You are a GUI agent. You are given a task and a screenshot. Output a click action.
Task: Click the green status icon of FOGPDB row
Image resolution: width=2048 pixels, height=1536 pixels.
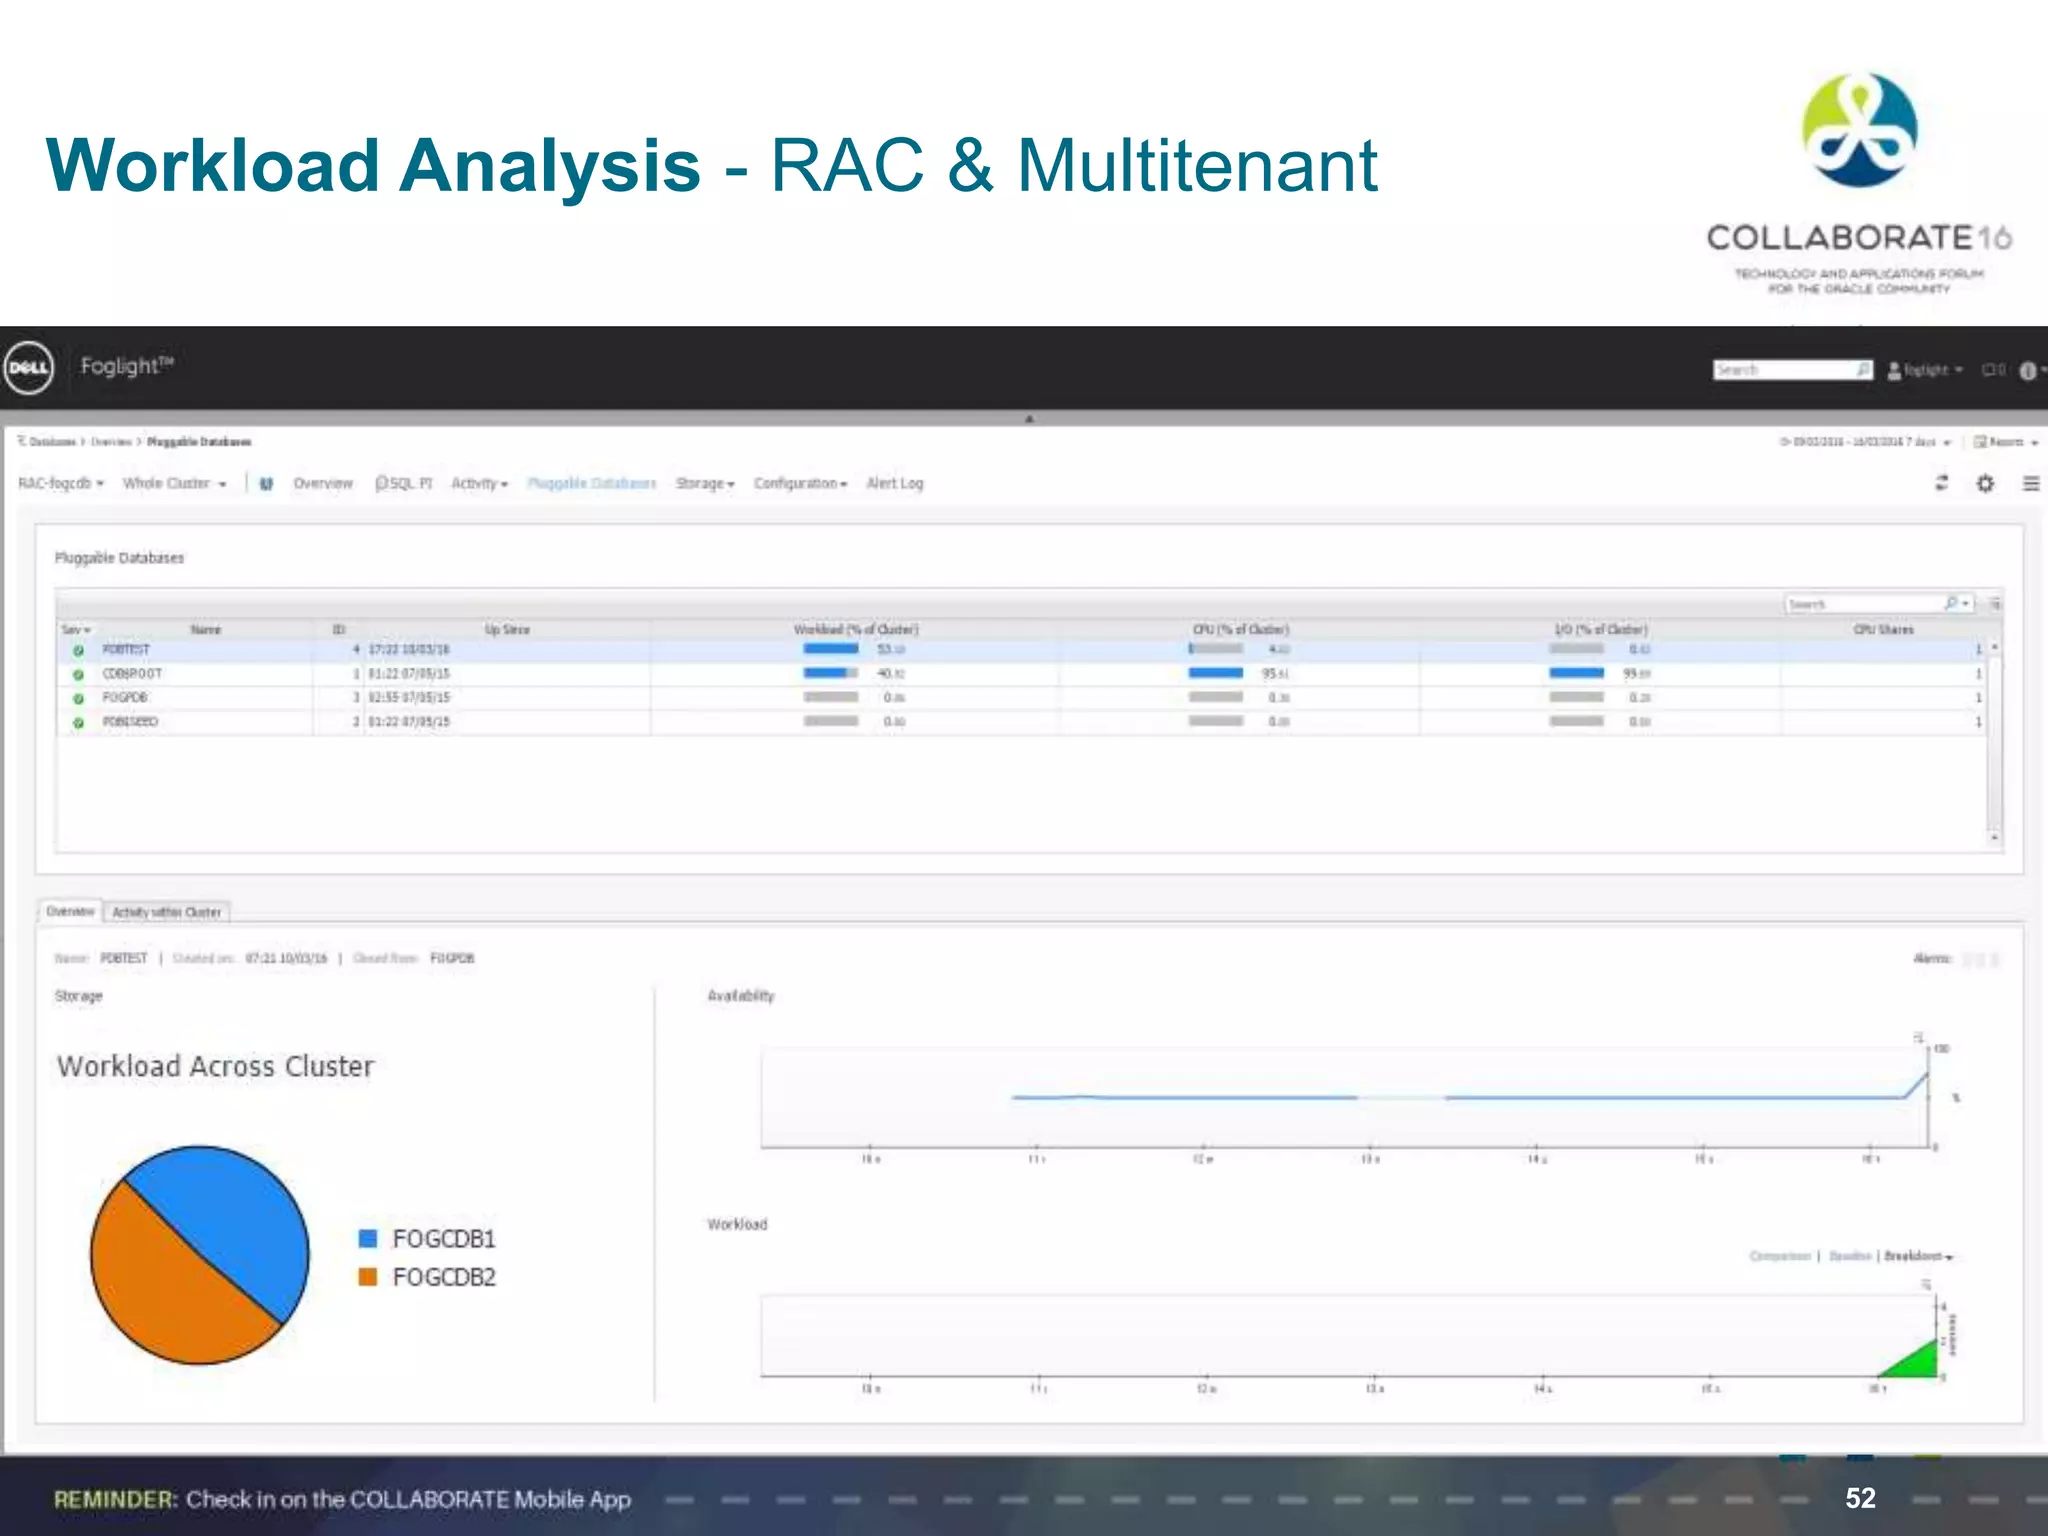tap(78, 699)
